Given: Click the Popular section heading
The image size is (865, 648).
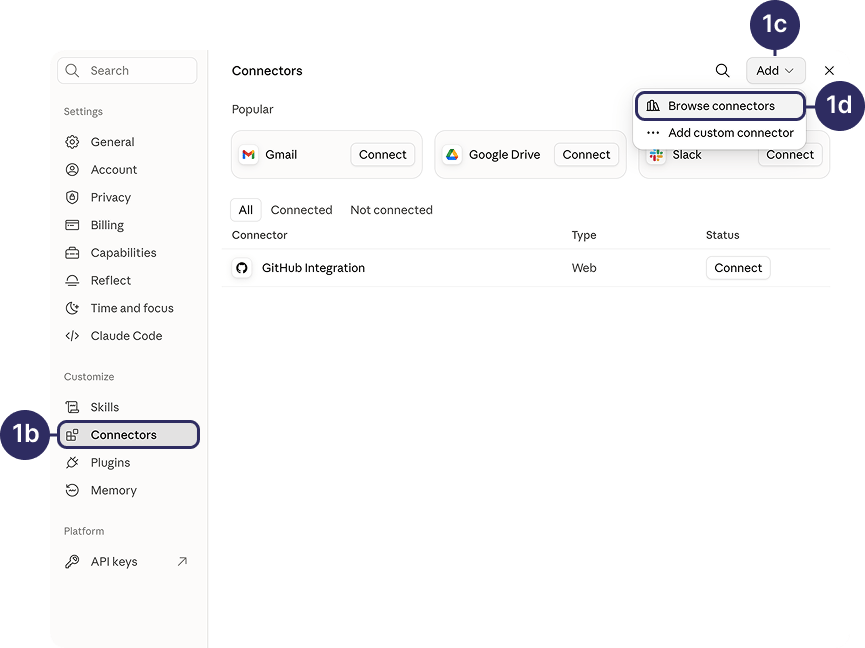Looking at the screenshot, I should pos(252,109).
